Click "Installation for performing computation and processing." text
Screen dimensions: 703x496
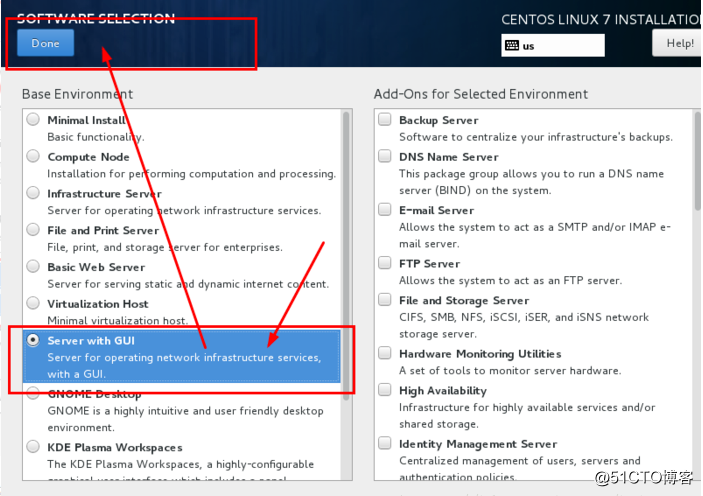click(191, 174)
